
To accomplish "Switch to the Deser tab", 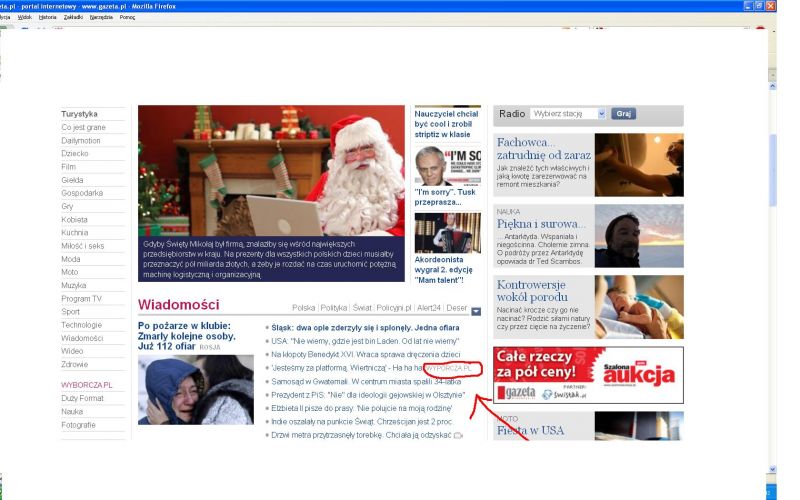I will click(x=457, y=308).
